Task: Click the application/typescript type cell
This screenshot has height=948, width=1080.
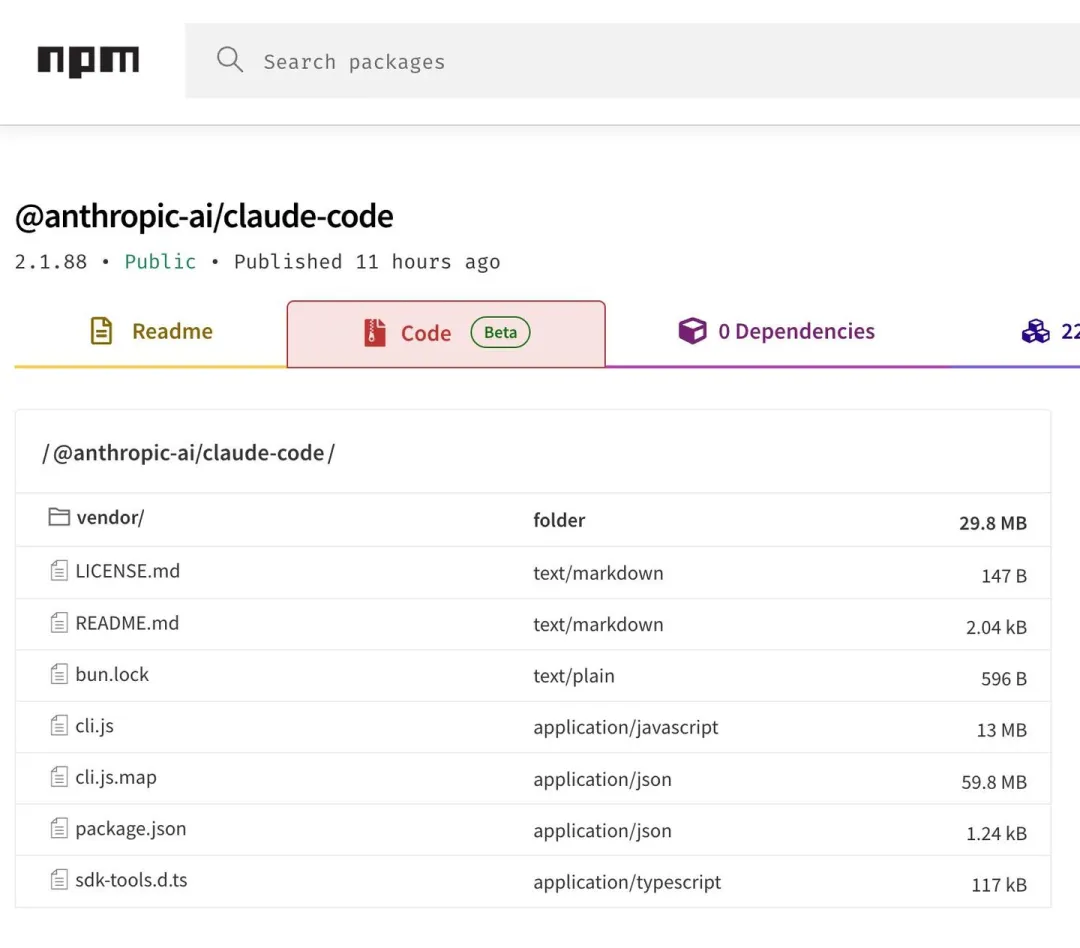Action: click(627, 883)
